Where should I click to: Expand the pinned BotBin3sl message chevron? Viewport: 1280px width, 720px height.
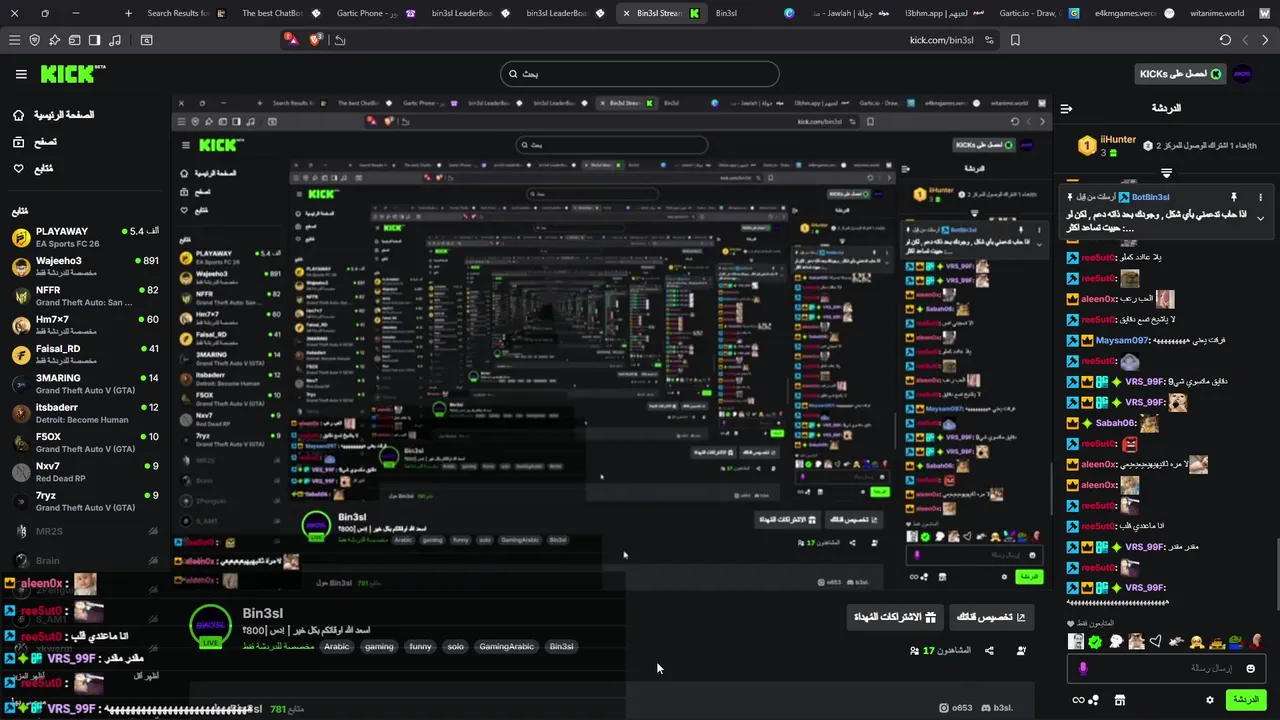click(1260, 219)
